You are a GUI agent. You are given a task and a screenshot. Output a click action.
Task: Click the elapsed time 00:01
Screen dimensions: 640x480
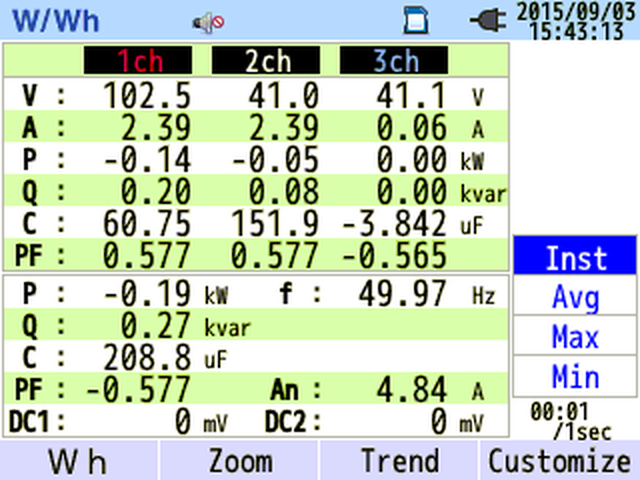tap(559, 411)
